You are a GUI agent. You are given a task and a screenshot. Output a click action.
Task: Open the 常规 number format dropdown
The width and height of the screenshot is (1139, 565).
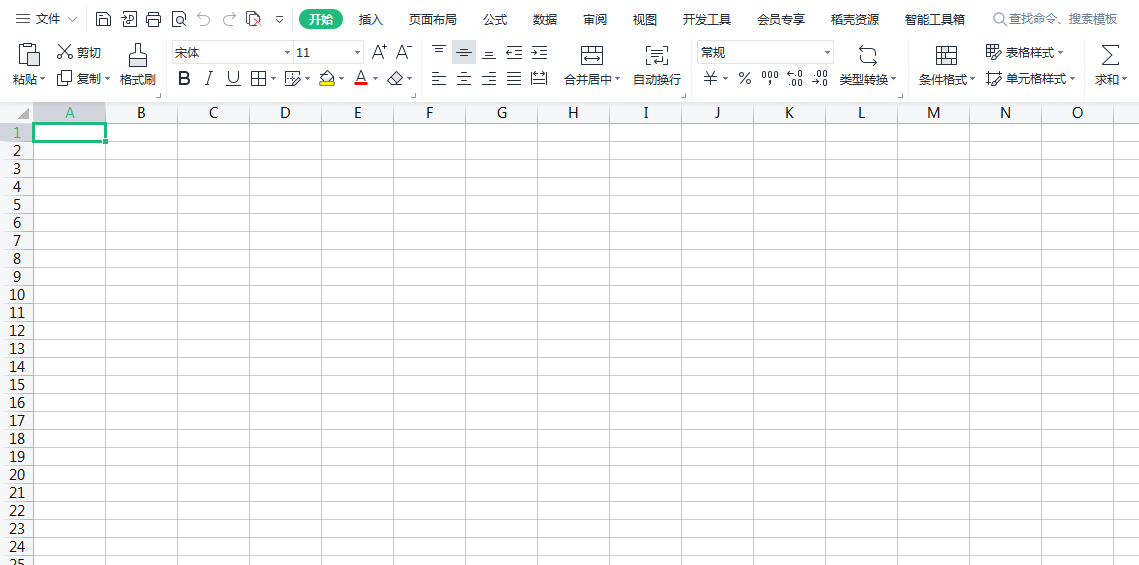[x=827, y=53]
